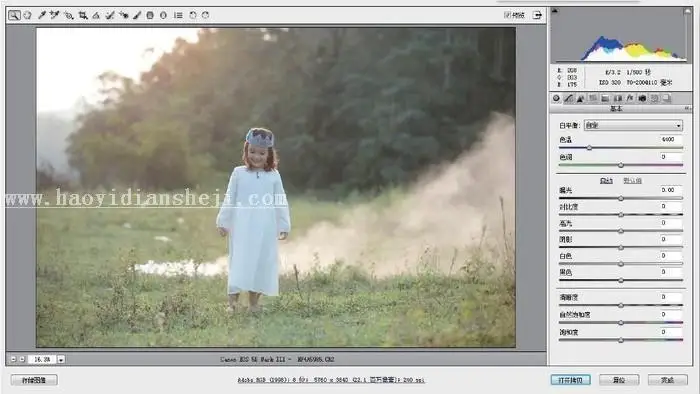Screen dimensions: 700x394
Task: Switch to the Tone Curve tab
Action: point(568,98)
